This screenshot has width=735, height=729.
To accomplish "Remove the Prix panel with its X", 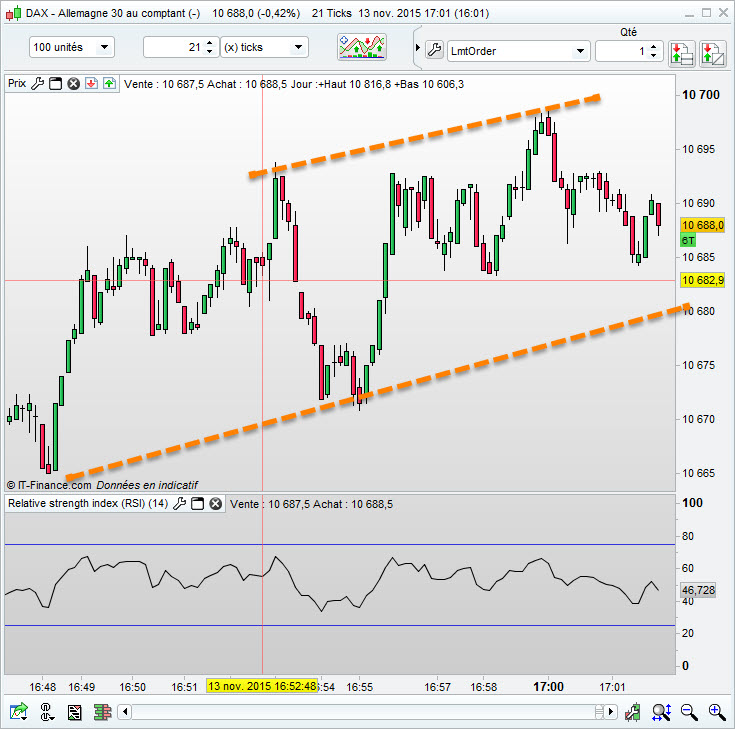I will (74, 84).
